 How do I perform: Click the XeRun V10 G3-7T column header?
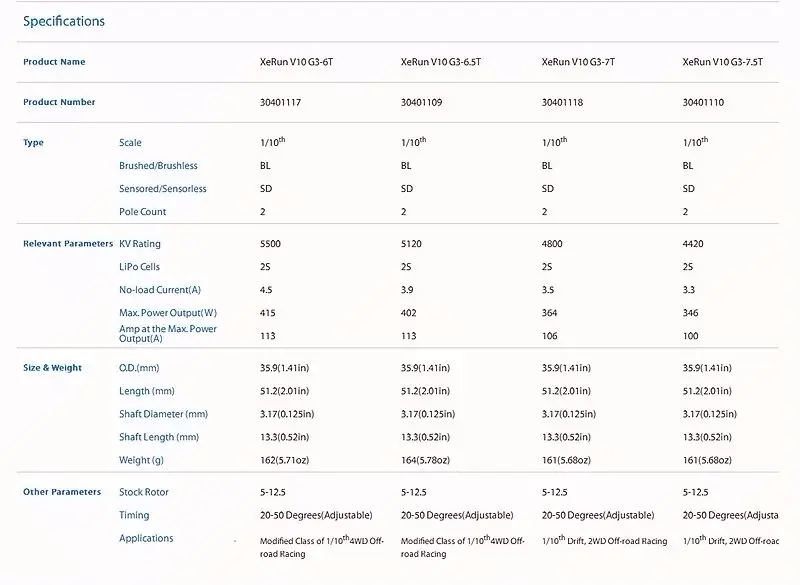[x=578, y=62]
